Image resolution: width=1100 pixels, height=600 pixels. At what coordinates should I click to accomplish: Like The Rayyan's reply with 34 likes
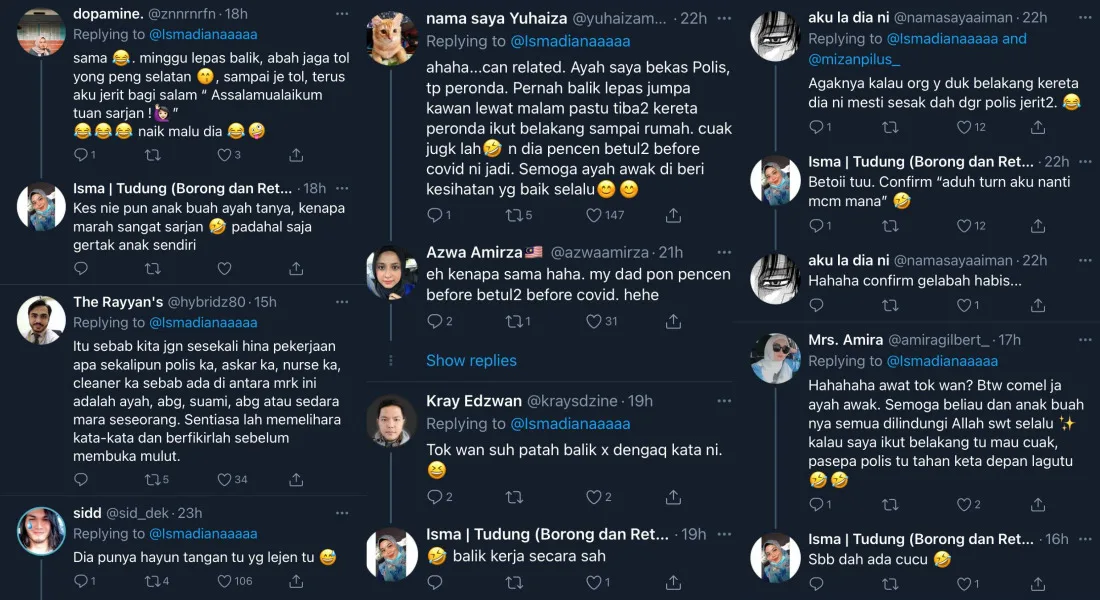point(224,480)
